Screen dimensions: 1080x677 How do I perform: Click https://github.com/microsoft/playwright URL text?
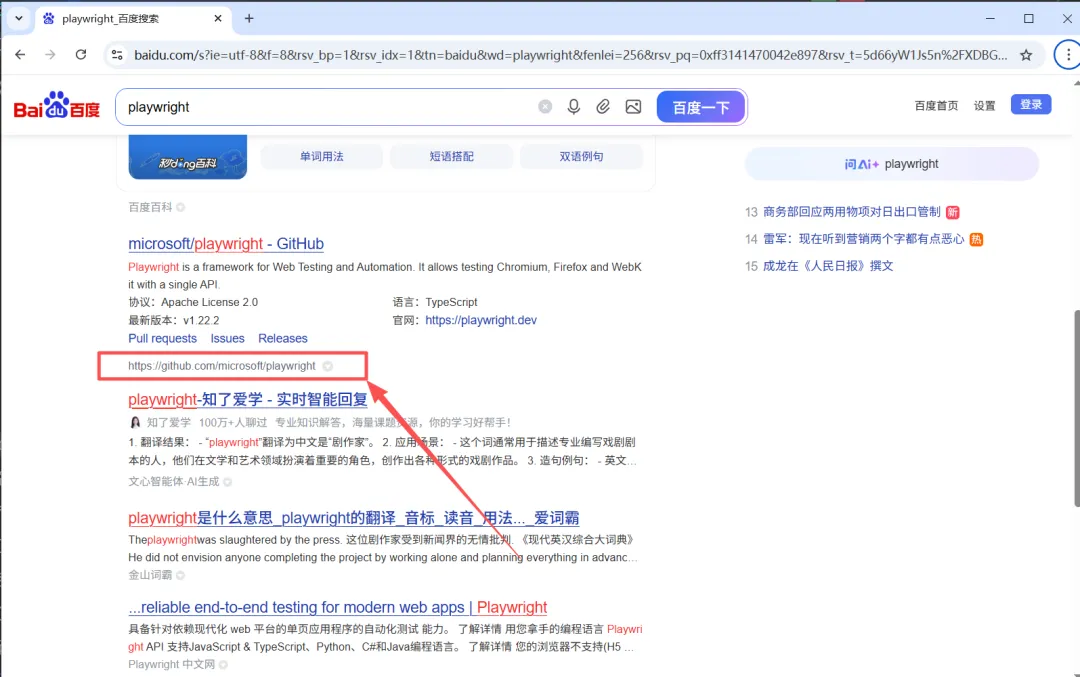(x=222, y=366)
